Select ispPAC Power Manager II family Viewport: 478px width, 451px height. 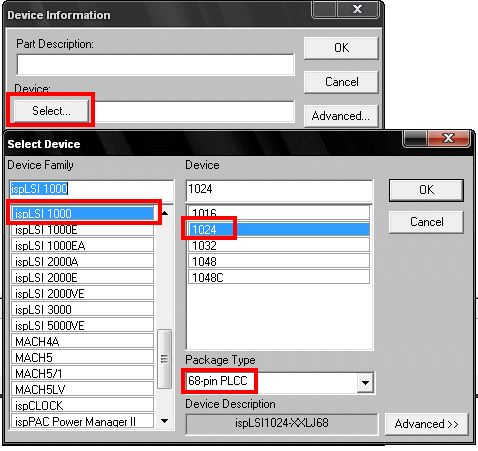tap(83, 421)
